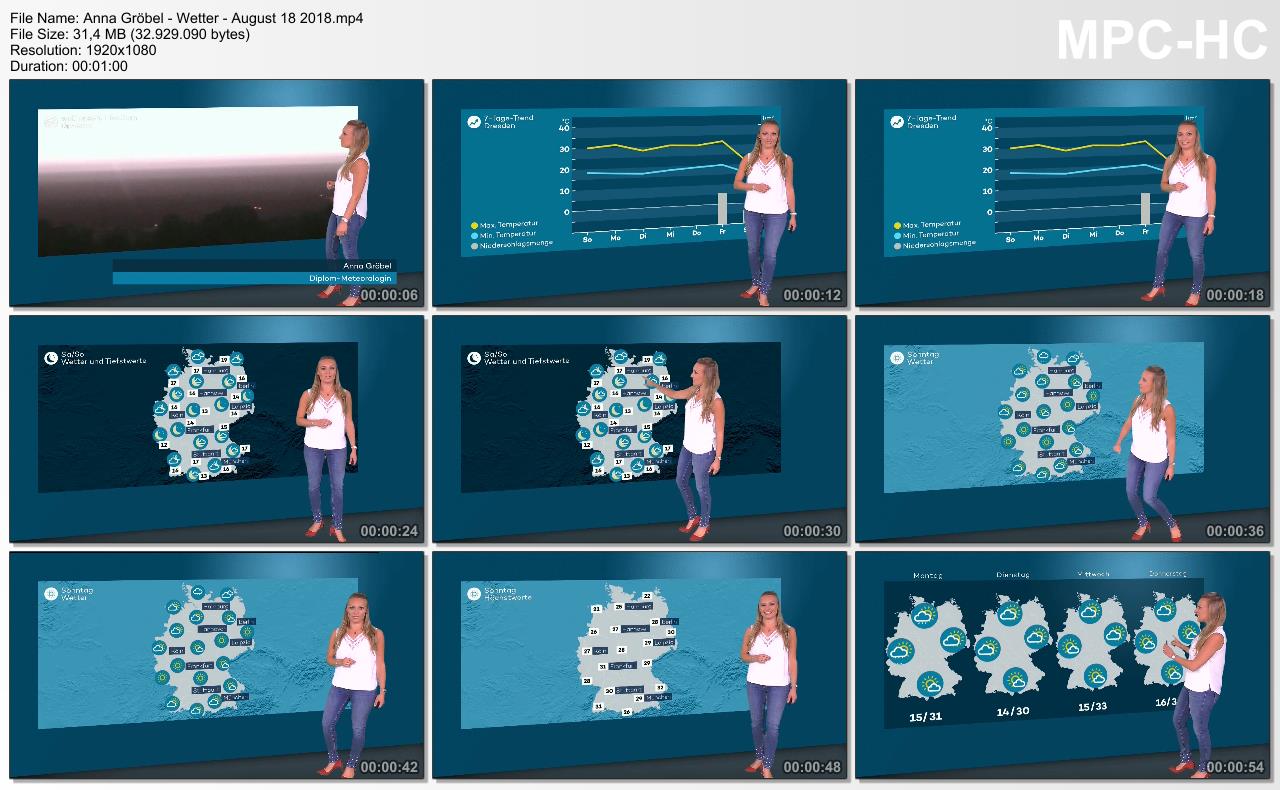This screenshot has height=790, width=1280.
Task: Open the thumbnail at timestamp 00:00:48
Action: (640, 665)
